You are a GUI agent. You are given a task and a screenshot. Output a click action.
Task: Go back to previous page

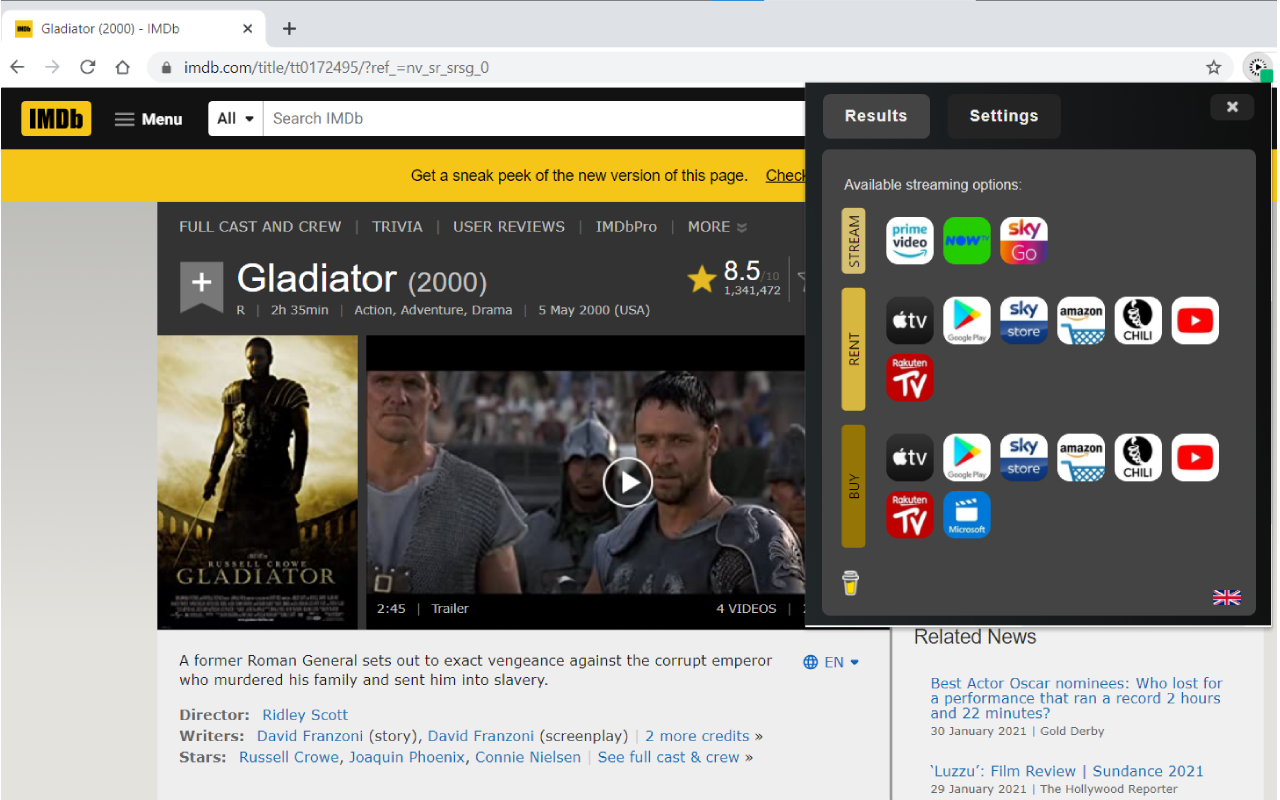[17, 68]
